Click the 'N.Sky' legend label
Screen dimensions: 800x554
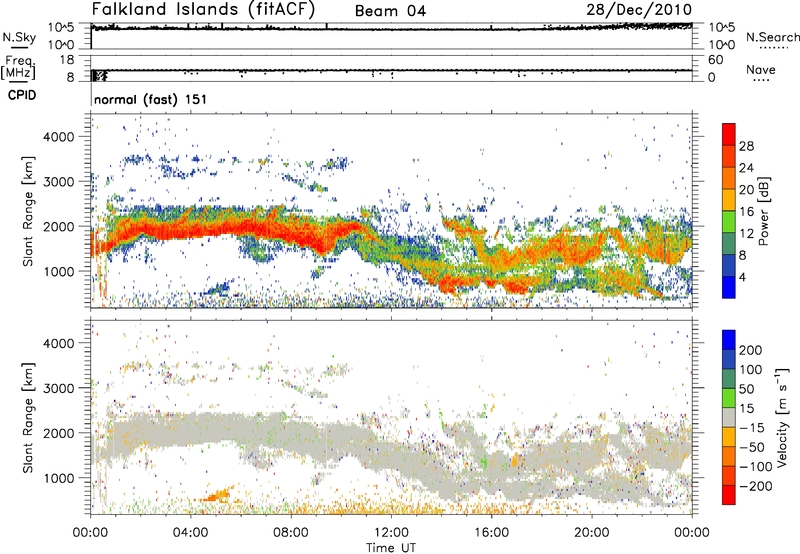pos(19,37)
